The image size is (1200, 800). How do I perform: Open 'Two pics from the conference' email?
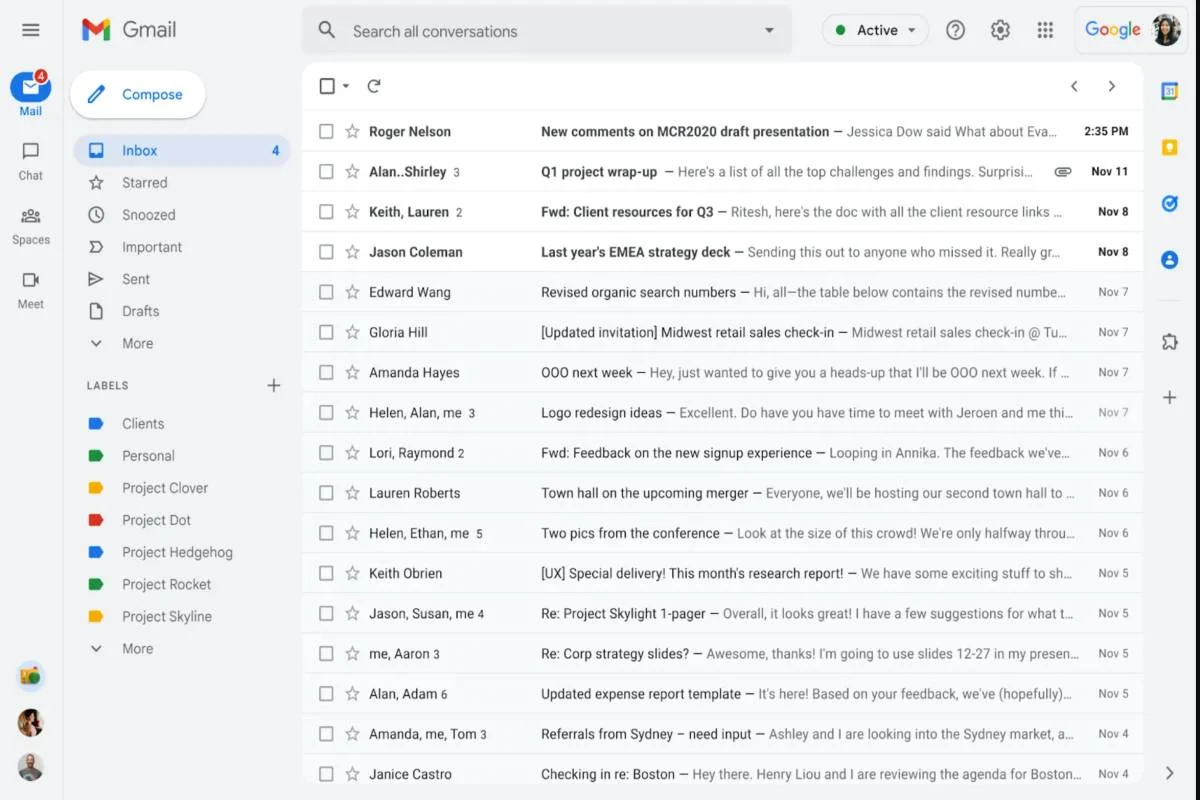[722, 533]
